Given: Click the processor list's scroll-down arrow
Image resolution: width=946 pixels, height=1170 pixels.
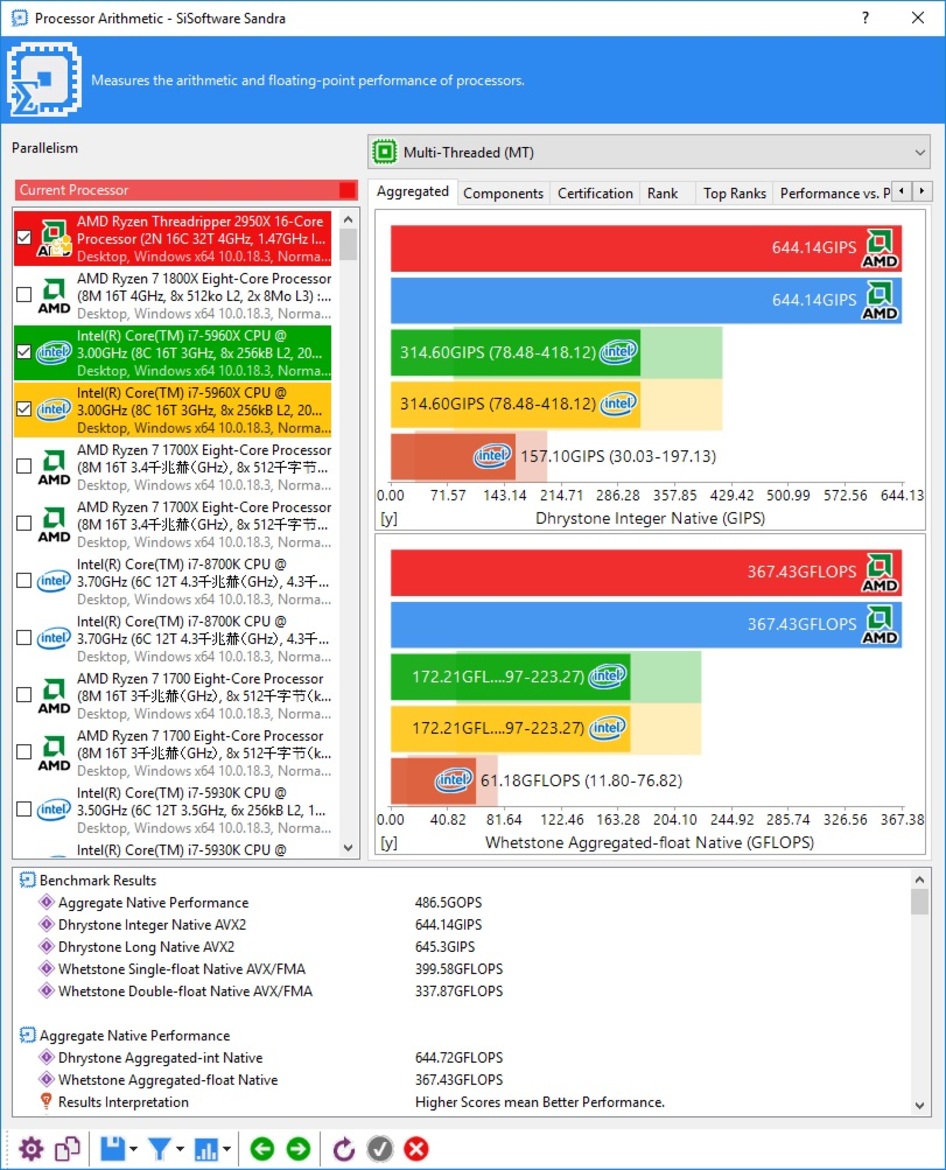Looking at the screenshot, I should (348, 848).
